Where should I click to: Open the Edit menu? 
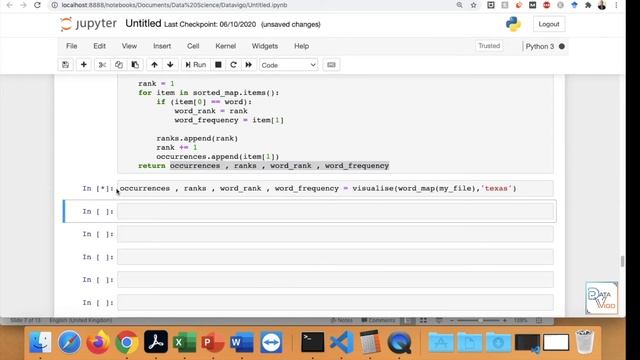(x=99, y=46)
